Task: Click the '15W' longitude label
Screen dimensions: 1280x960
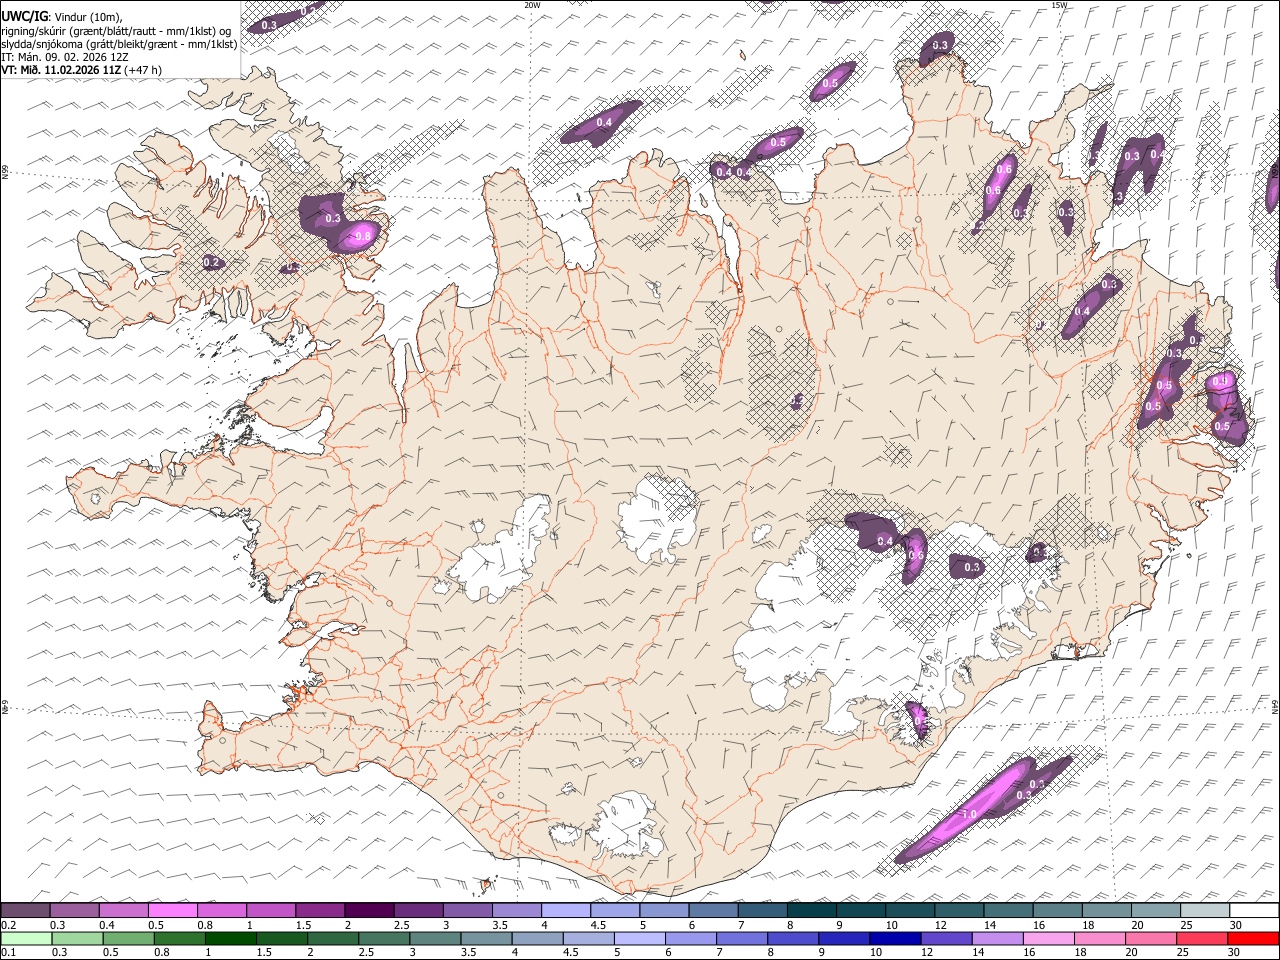Action: click(1059, 5)
